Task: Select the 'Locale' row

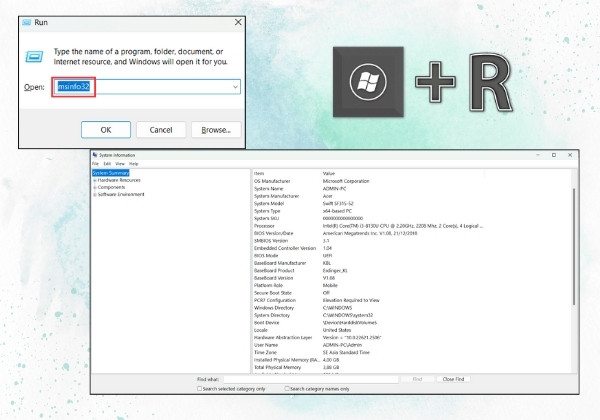Action: 412,330
